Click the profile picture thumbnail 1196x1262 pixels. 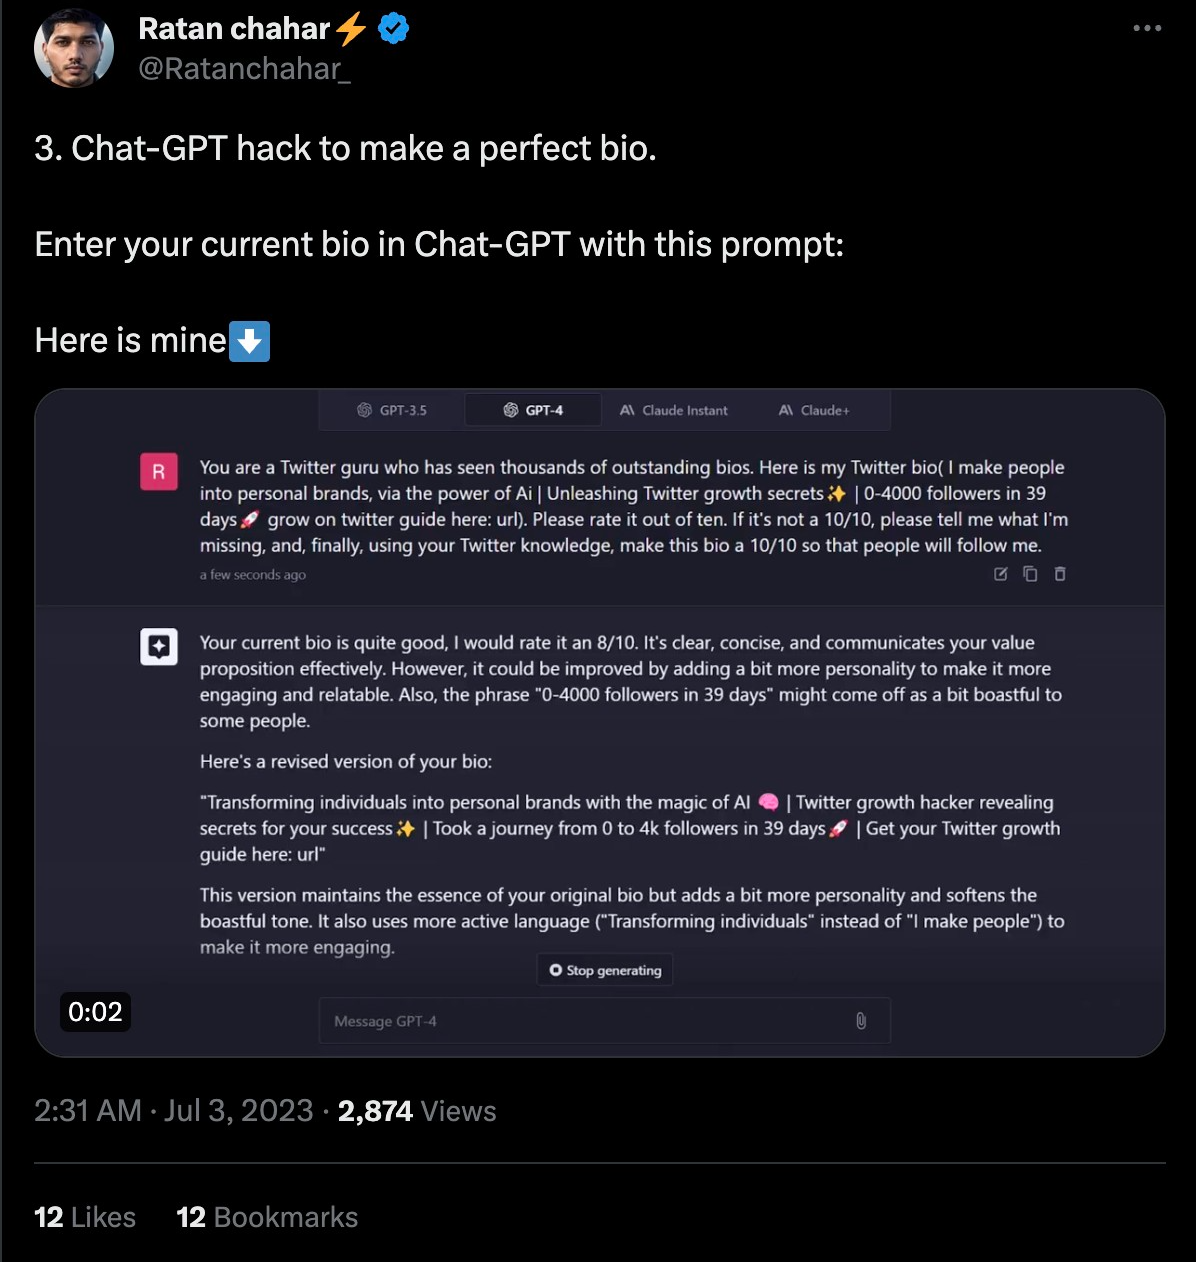pos(74,47)
